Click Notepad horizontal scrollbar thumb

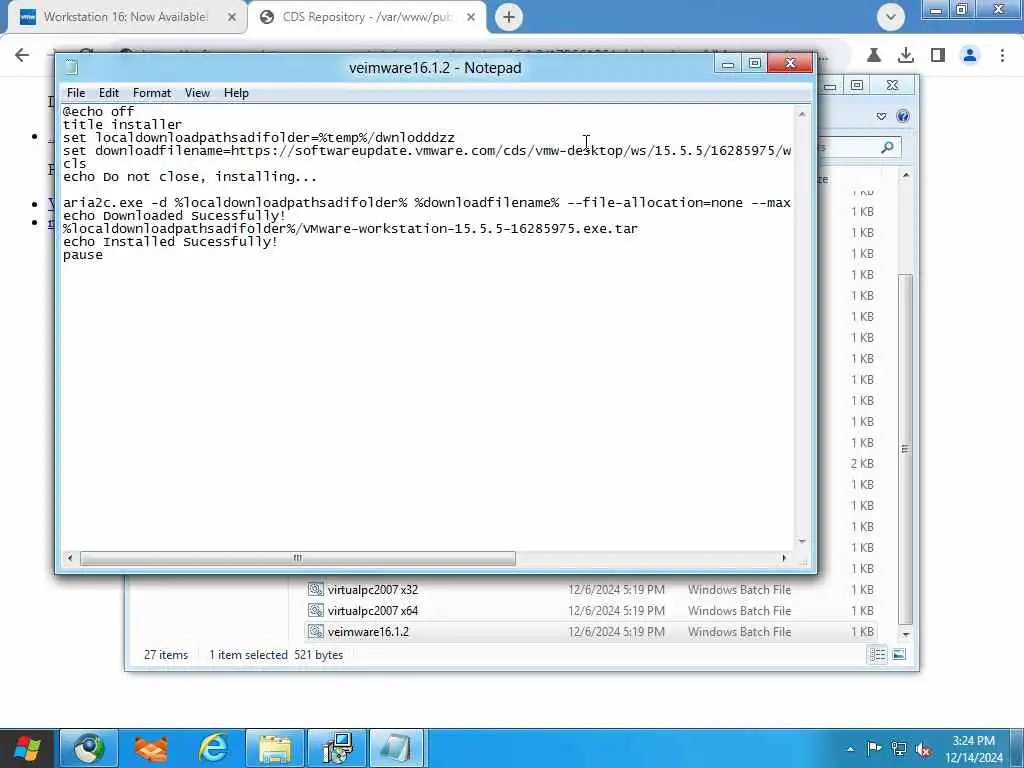tap(298, 558)
